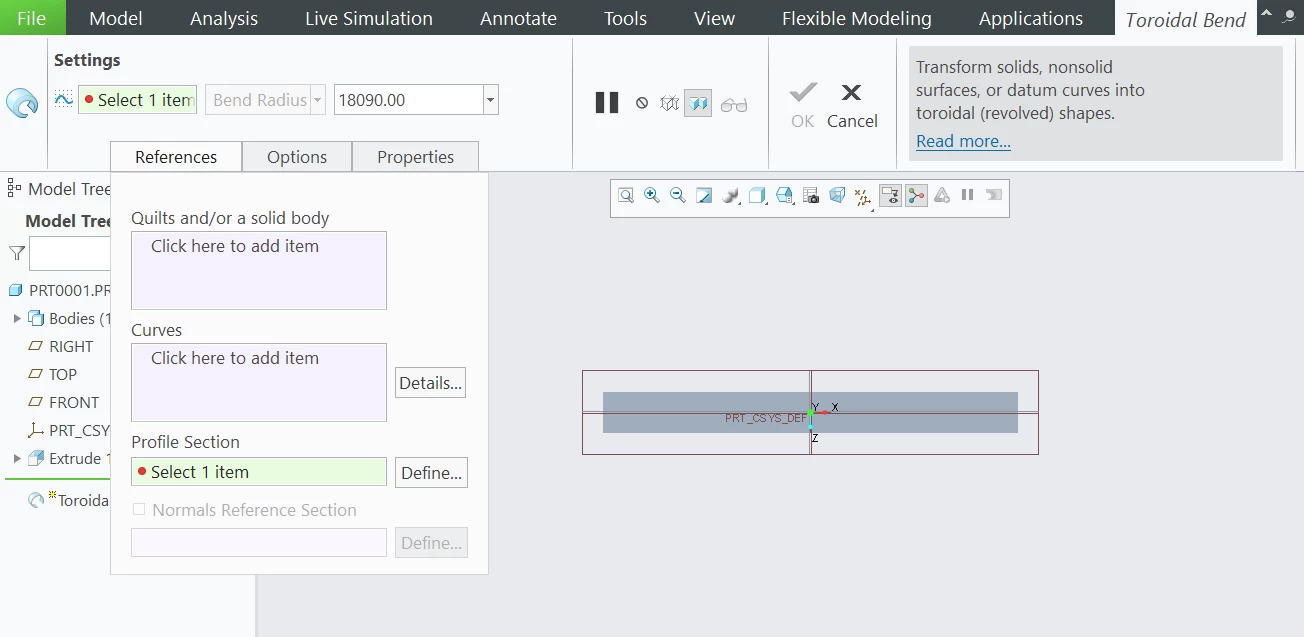Switch to the Model ribbon tab
Screen dimensions: 1304x637
coord(116,18)
